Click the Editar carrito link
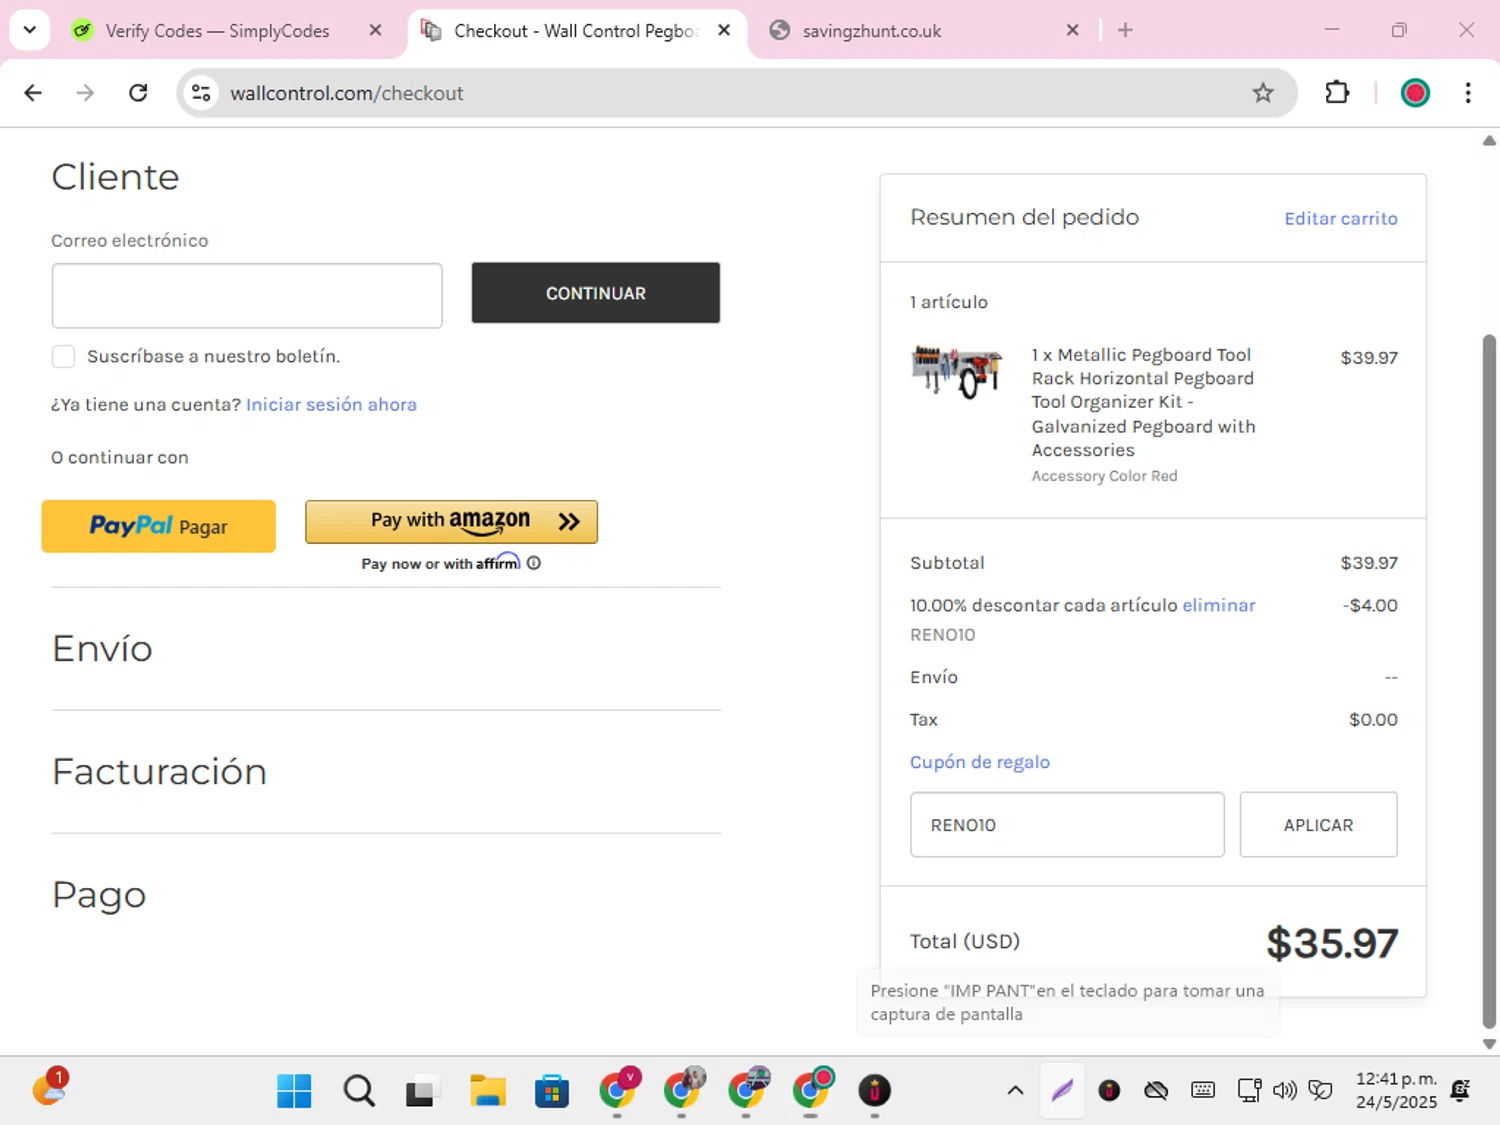Viewport: 1500px width, 1125px height. [1341, 218]
